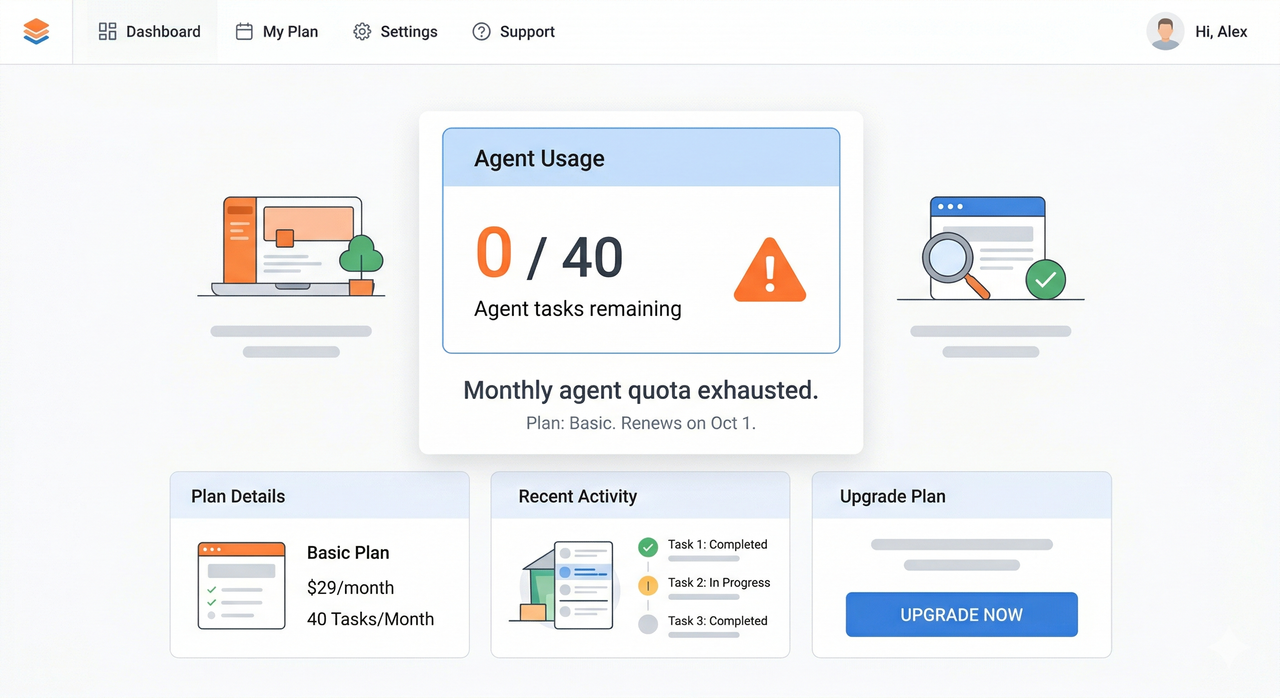
Task: Click the Support question mark icon
Action: (x=481, y=32)
